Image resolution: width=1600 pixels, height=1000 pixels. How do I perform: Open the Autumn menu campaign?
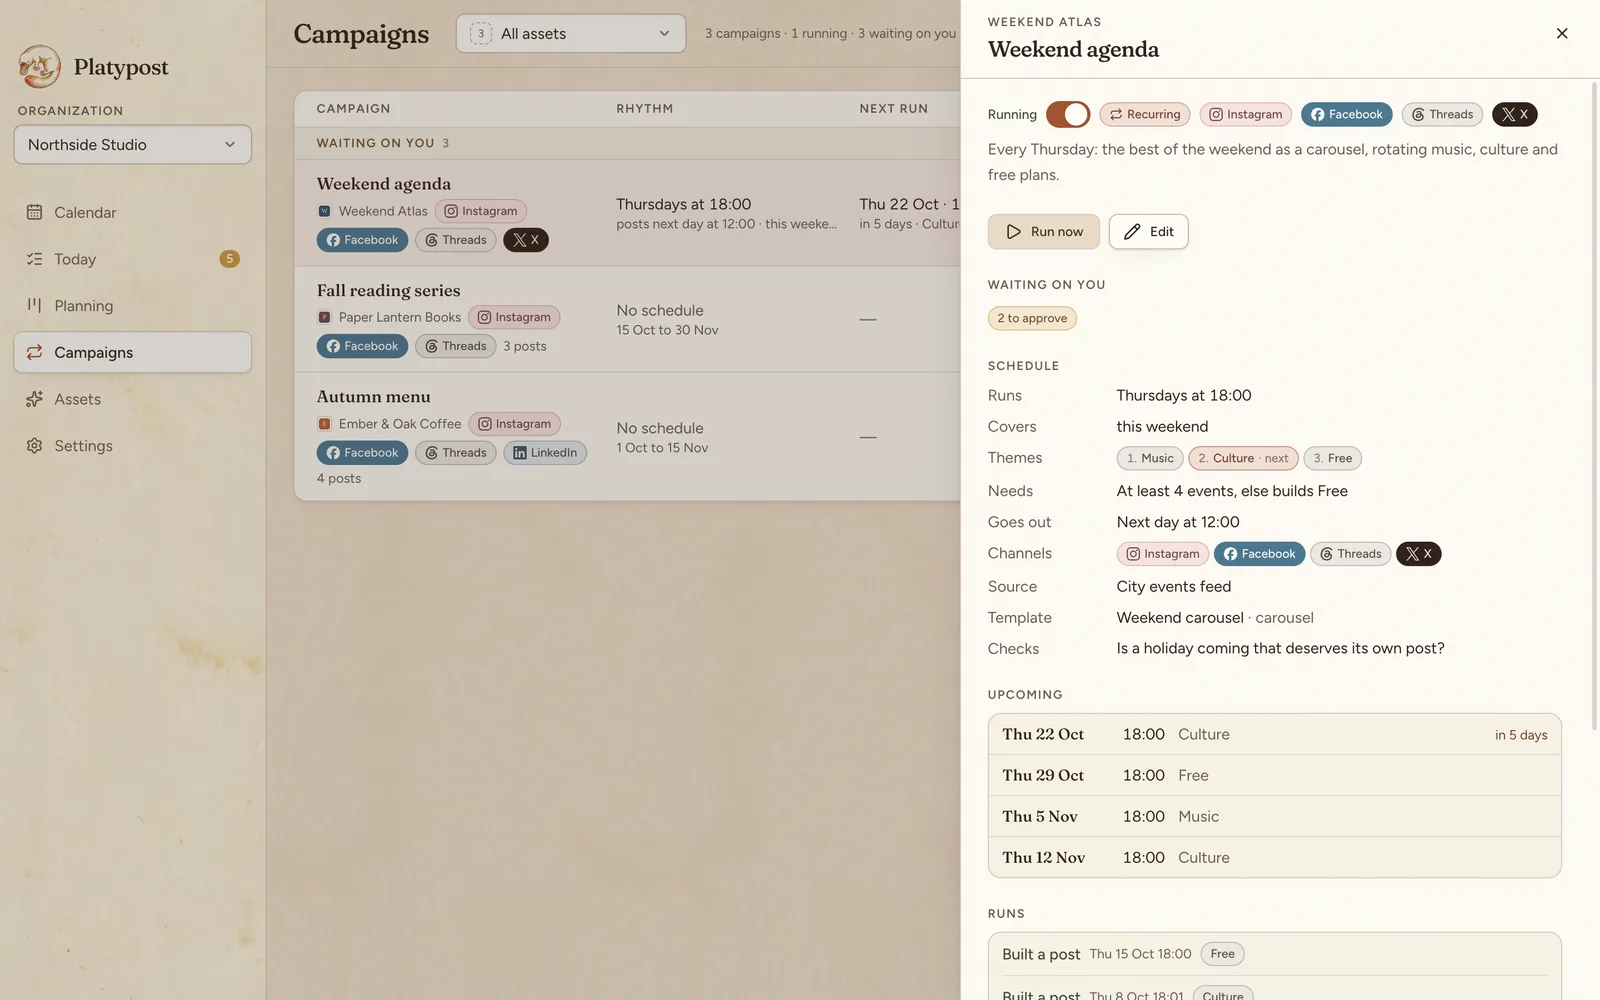point(627,436)
